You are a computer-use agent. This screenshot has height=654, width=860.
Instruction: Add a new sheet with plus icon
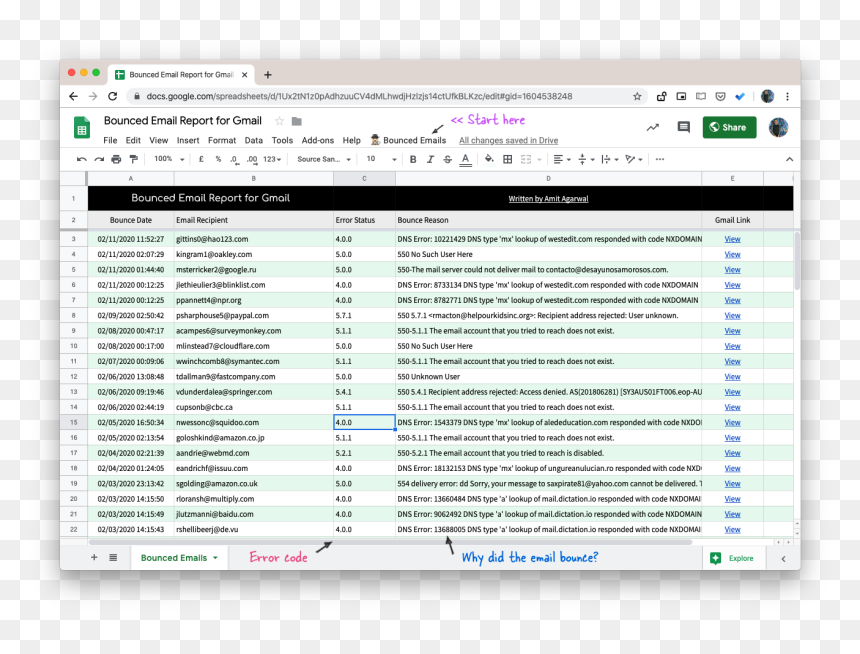coord(94,557)
